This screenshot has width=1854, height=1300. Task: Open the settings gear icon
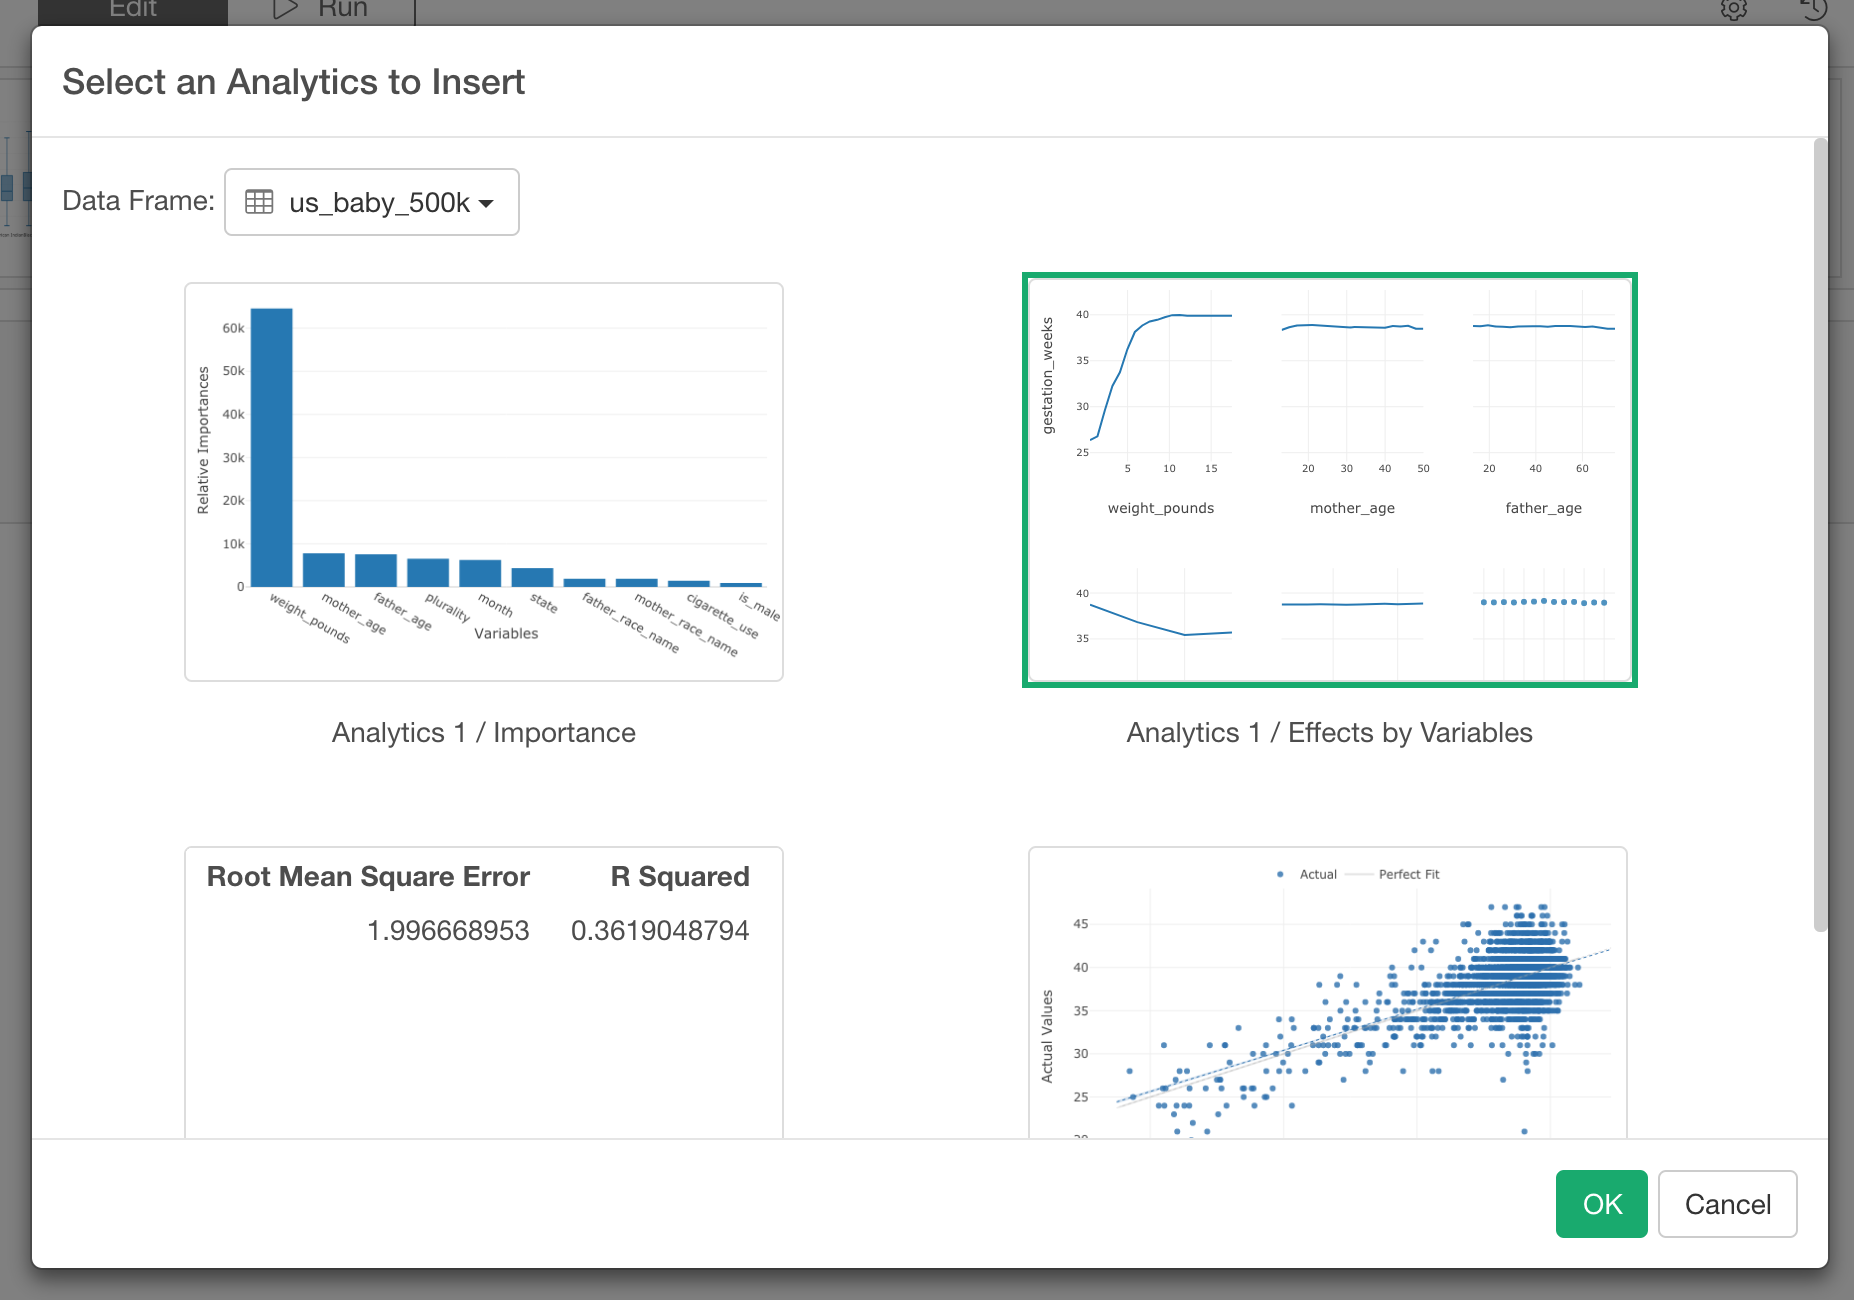tap(1734, 9)
